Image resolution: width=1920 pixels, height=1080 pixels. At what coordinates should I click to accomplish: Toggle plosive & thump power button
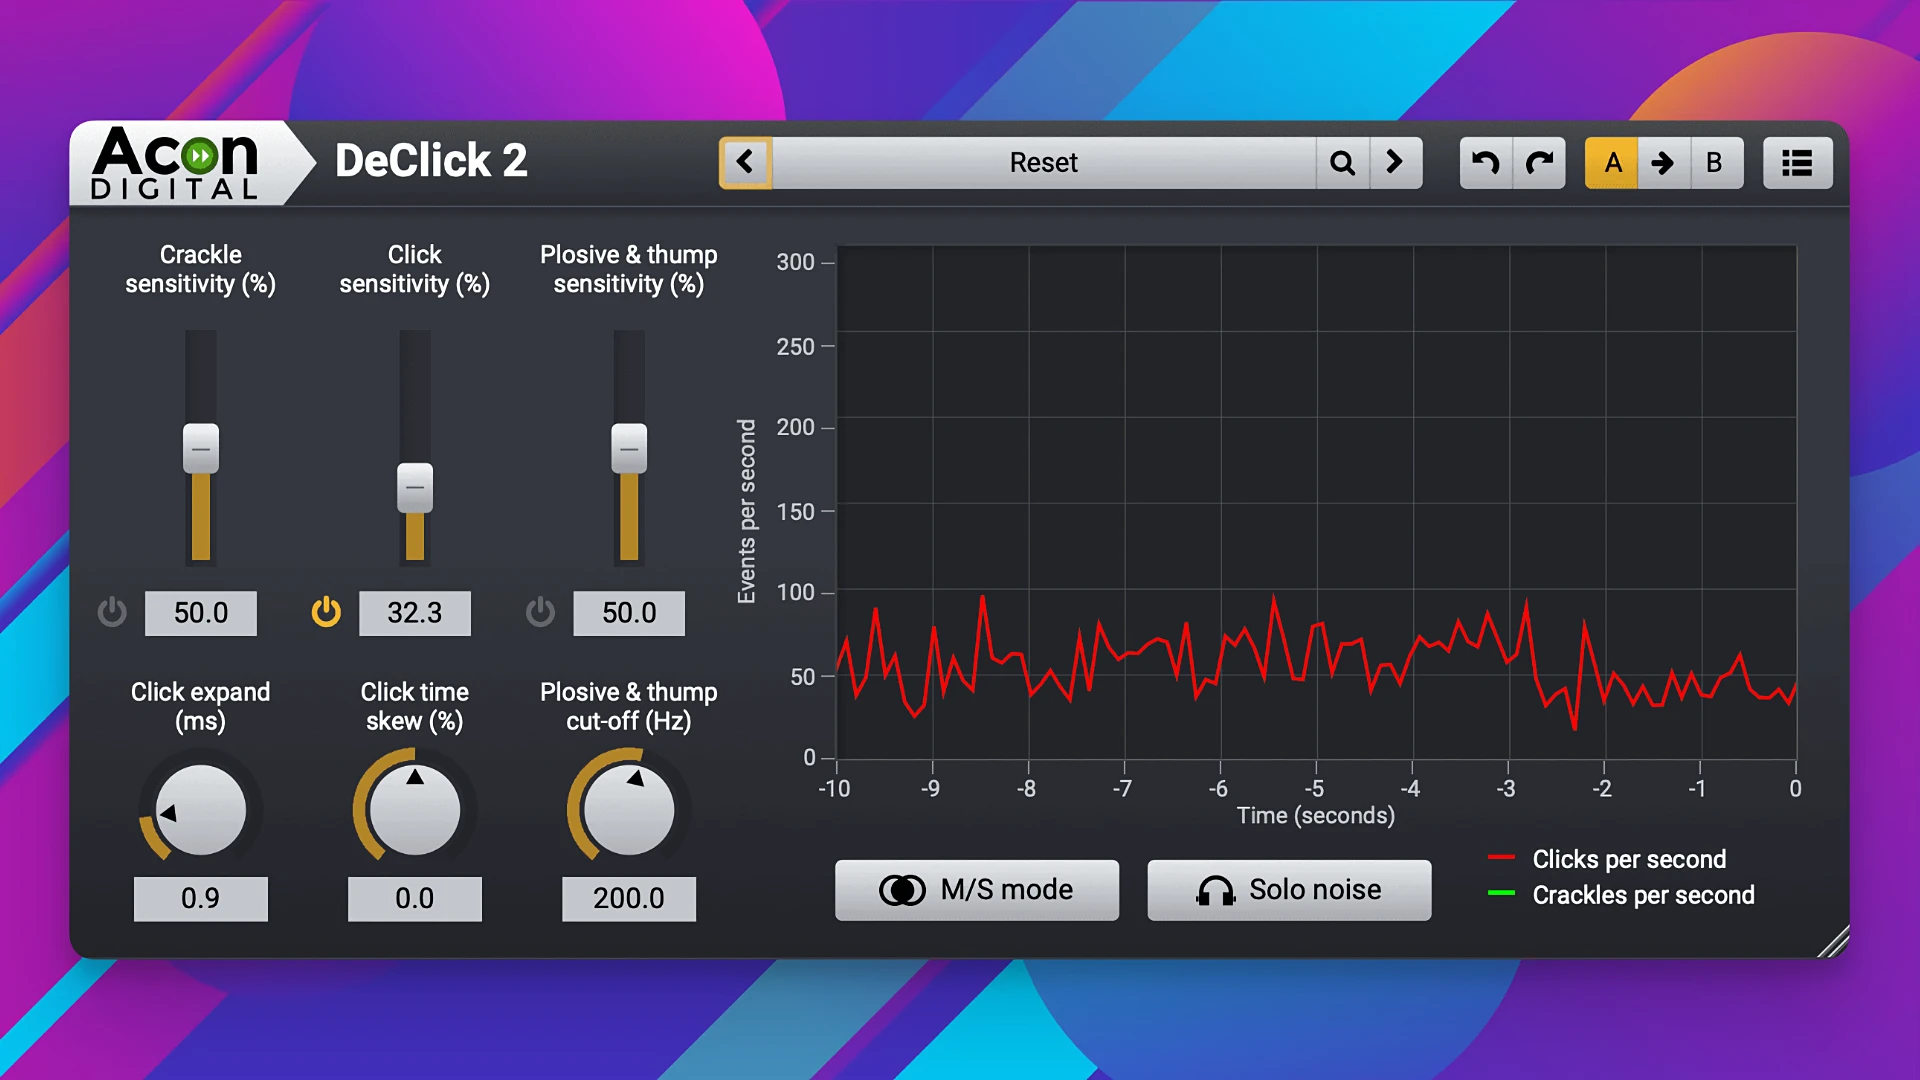pos(540,612)
